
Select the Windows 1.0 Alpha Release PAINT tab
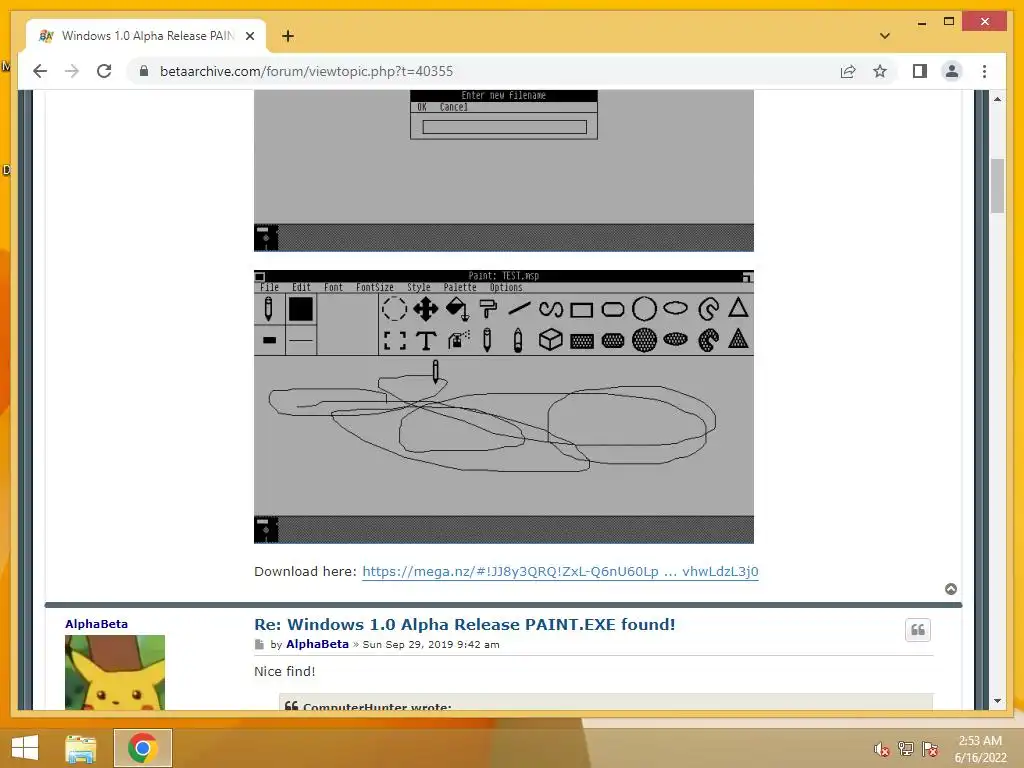click(x=146, y=36)
